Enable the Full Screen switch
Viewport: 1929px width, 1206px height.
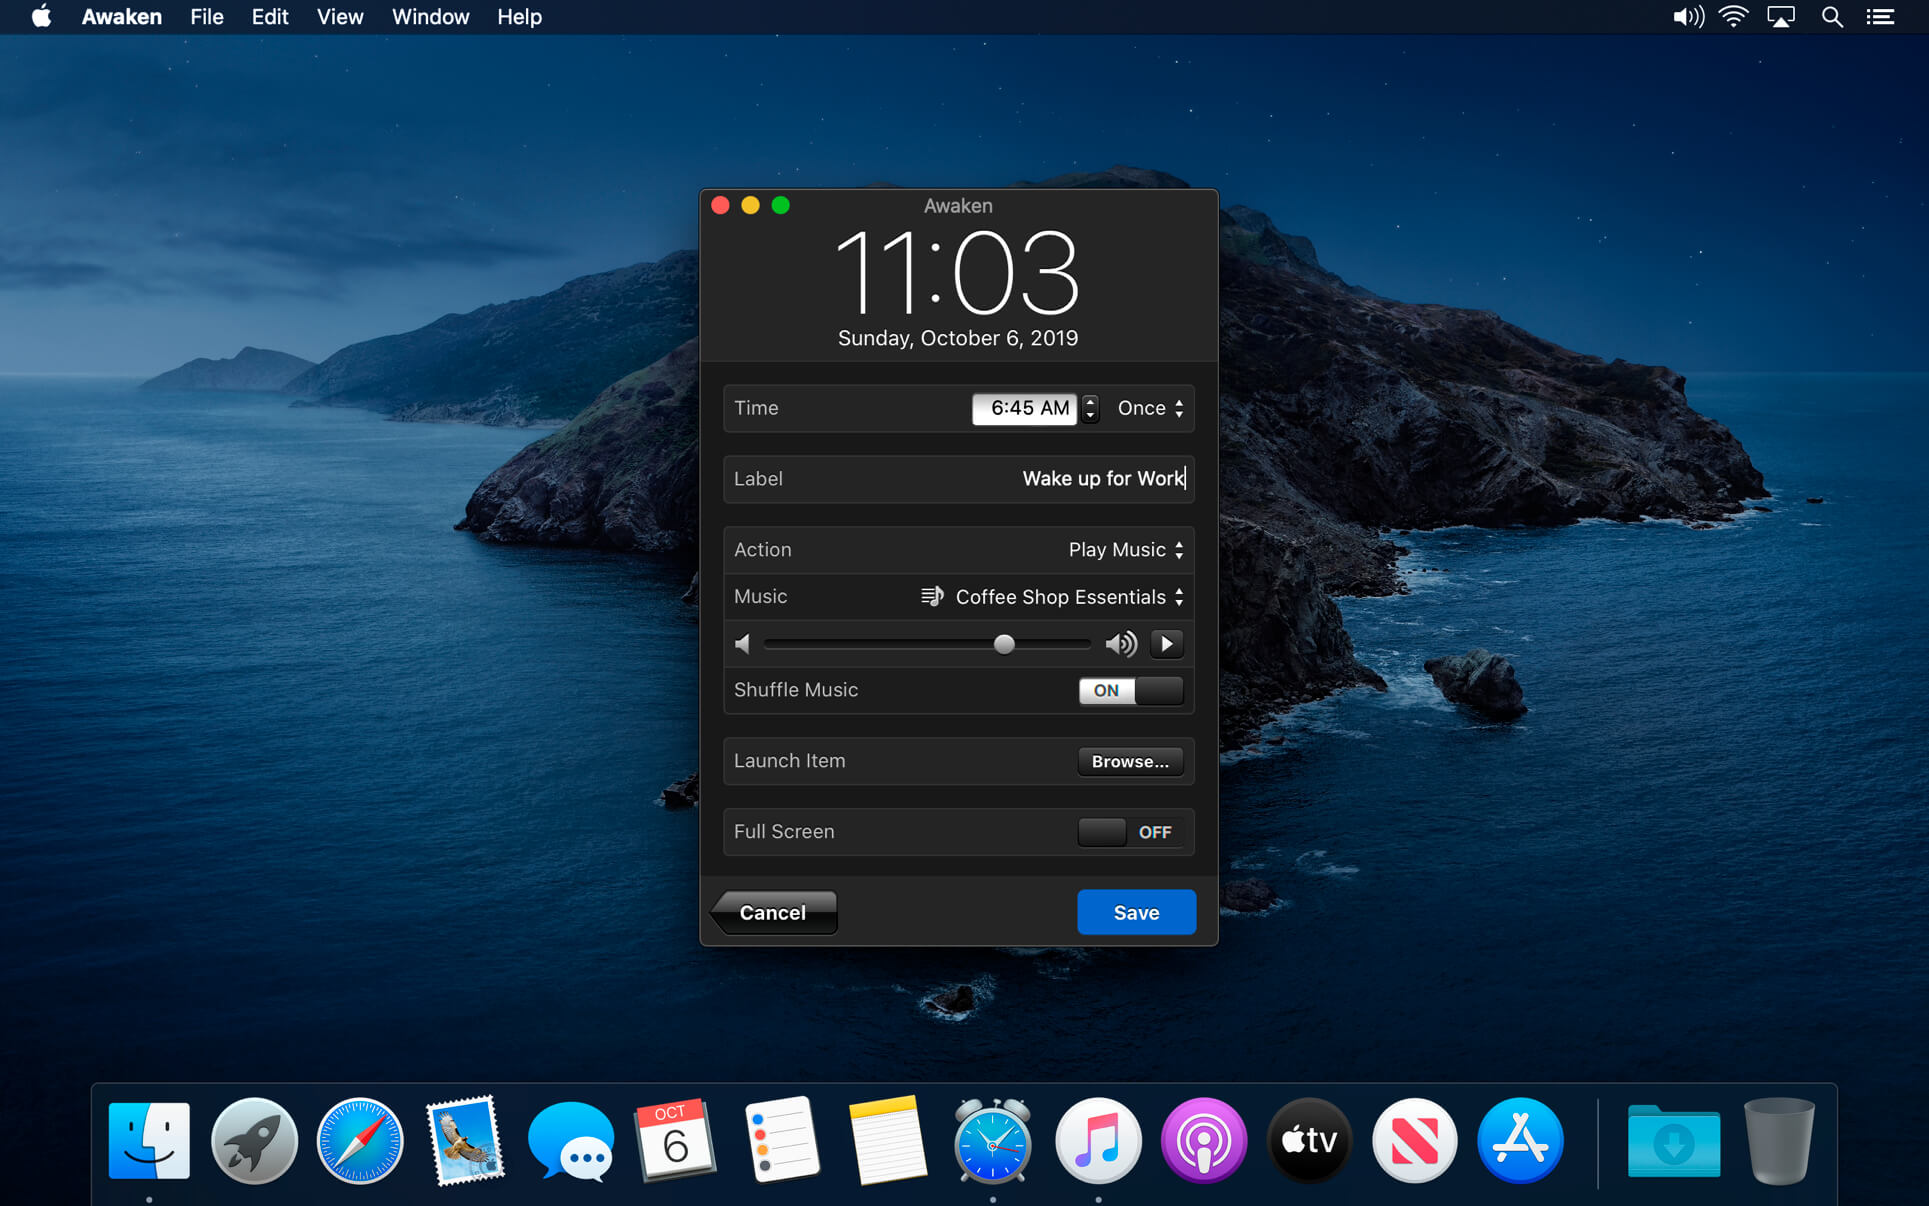point(1130,832)
